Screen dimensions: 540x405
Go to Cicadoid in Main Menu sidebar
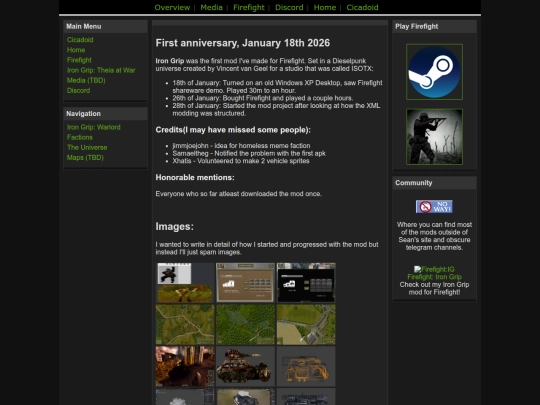80,40
